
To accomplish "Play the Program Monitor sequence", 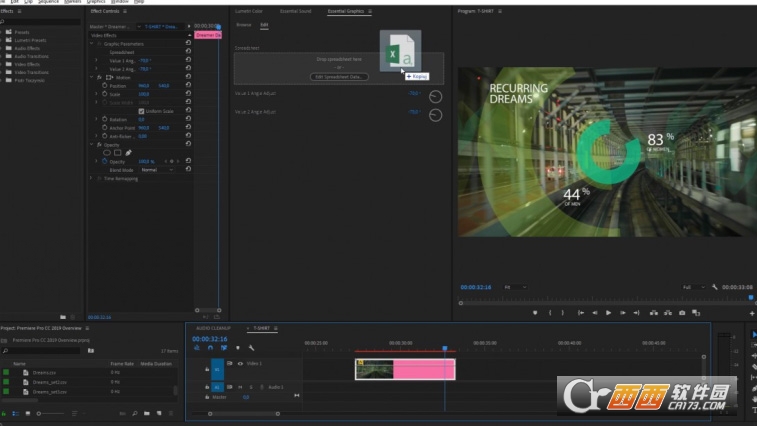I will coord(608,313).
